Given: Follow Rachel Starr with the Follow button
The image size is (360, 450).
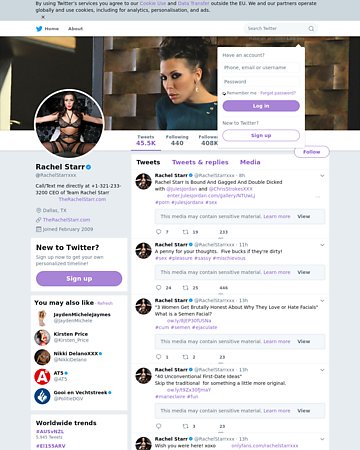Looking at the screenshot, I should 312,152.
